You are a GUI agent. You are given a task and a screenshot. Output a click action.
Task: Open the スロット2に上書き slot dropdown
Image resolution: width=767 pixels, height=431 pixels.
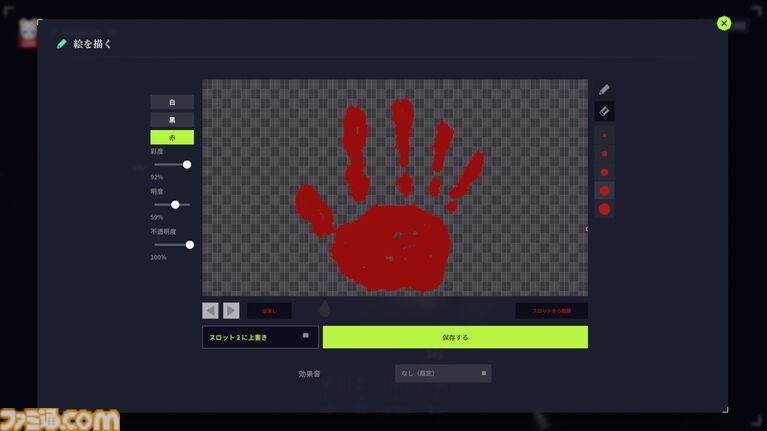pyautogui.click(x=260, y=337)
